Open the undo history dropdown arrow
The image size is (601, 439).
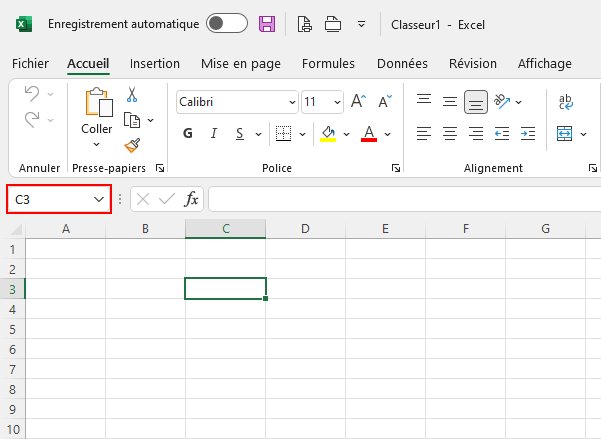[51, 94]
